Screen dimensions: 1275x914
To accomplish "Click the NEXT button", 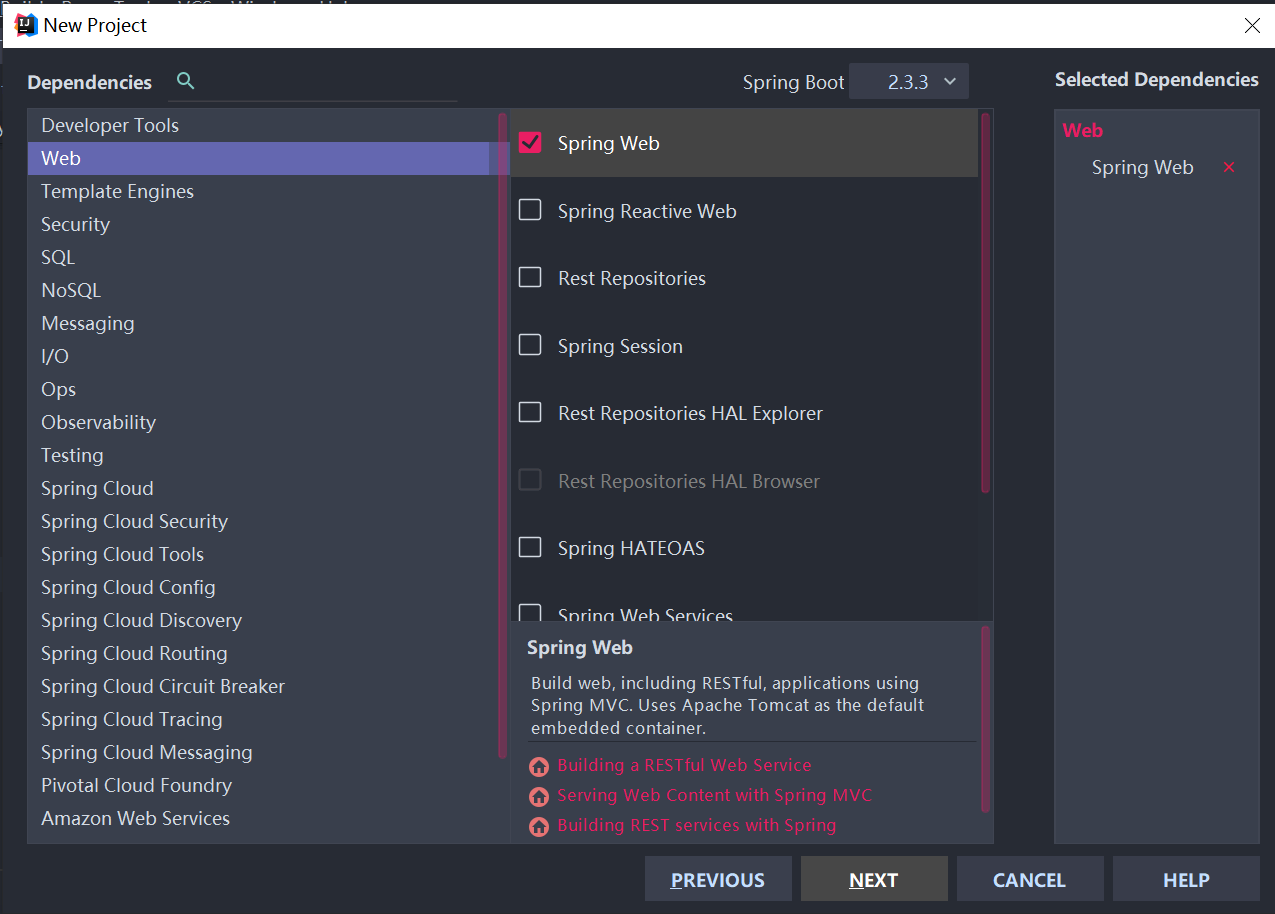I will (x=874, y=879).
